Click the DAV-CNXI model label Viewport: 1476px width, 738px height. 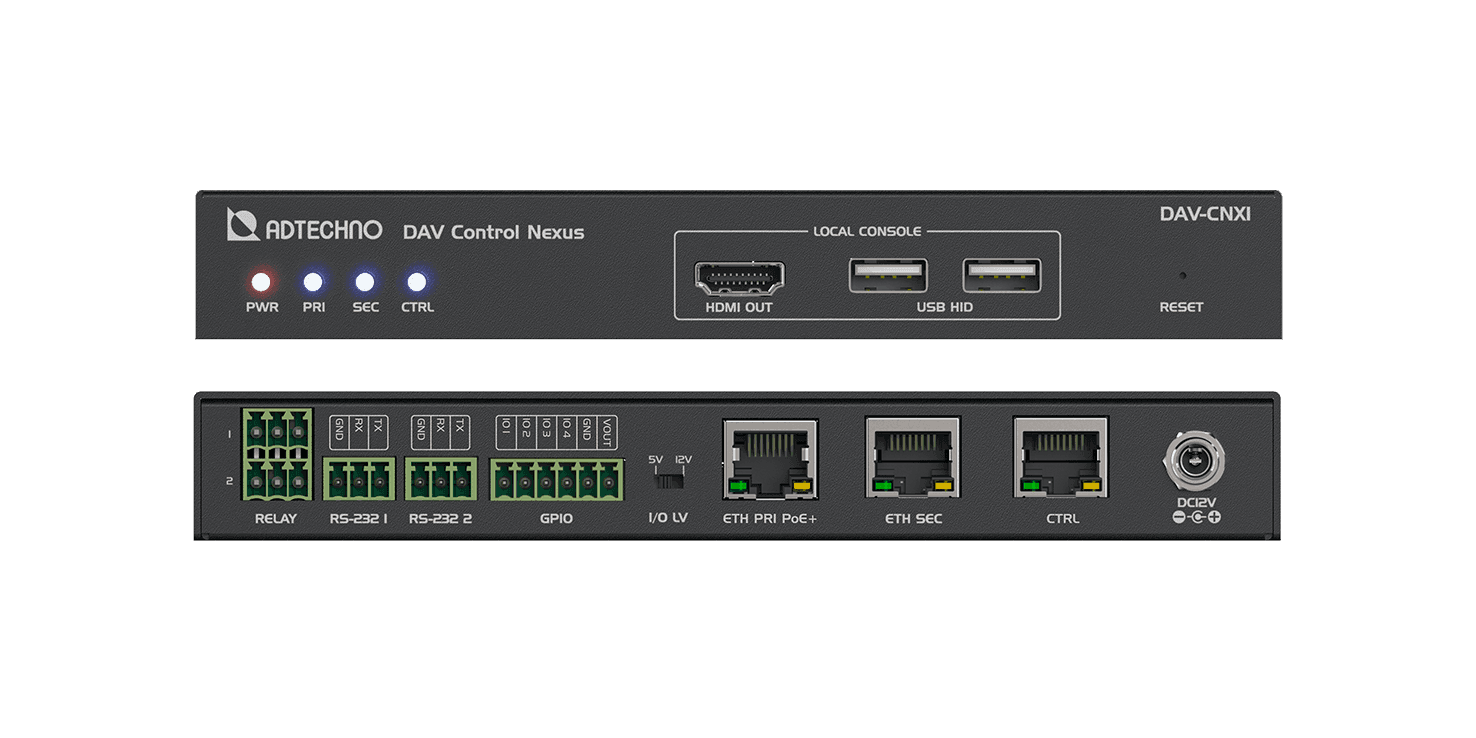[1204, 214]
